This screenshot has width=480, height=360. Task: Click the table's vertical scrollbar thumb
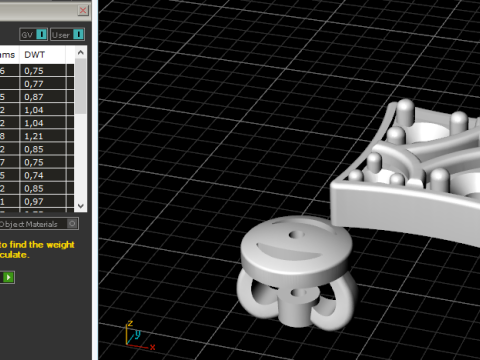click(x=80, y=86)
